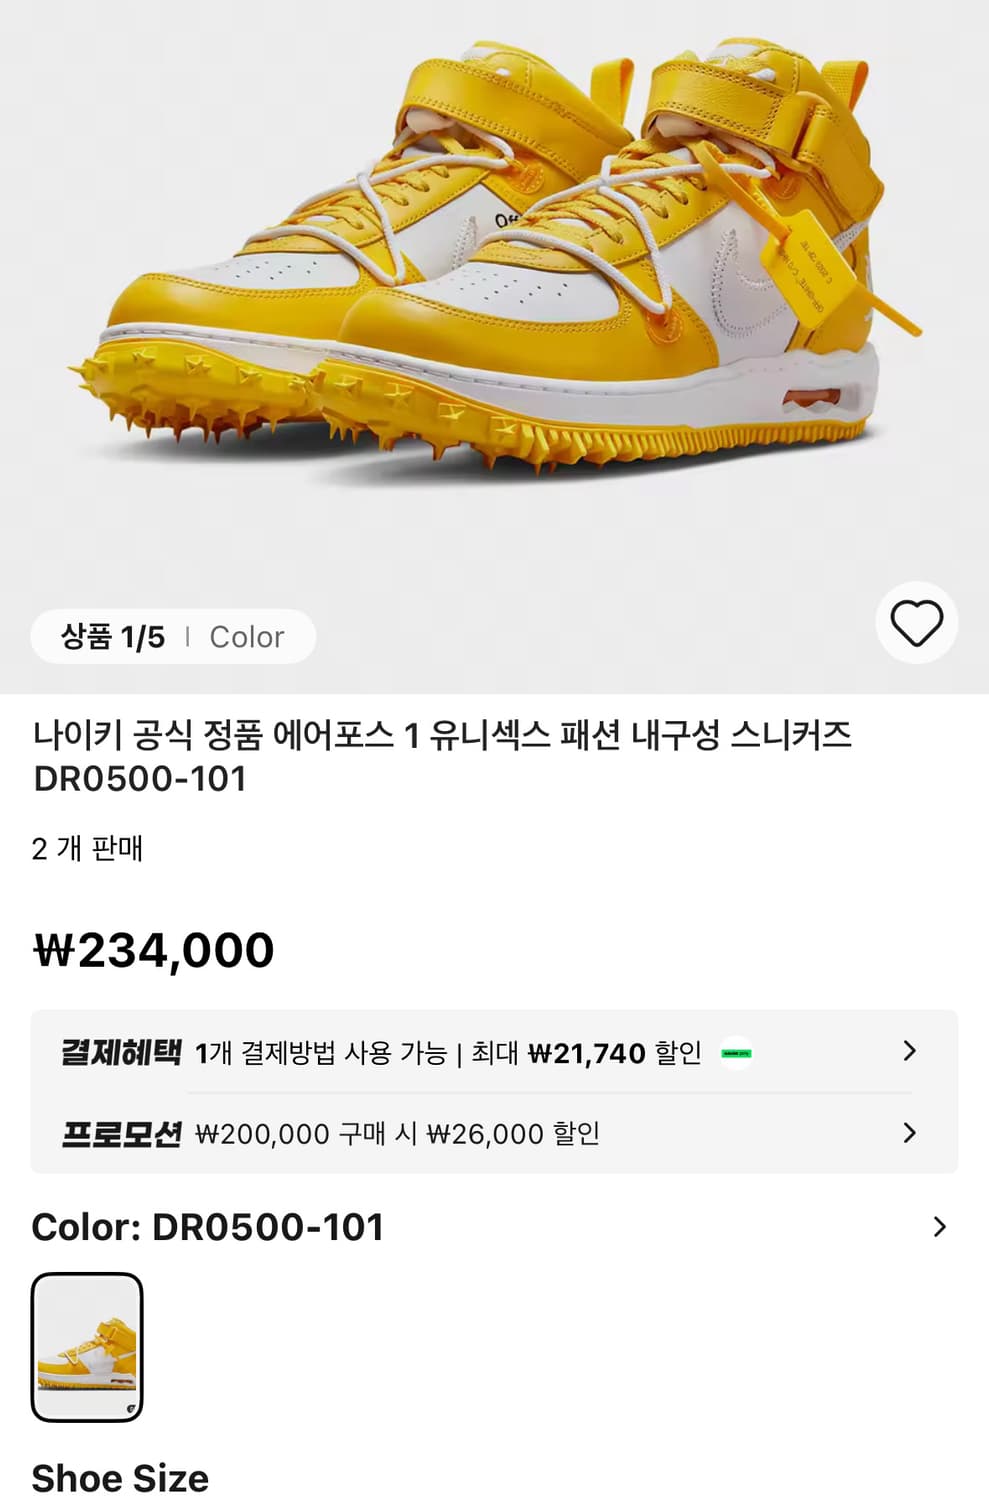Image resolution: width=989 pixels, height=1500 pixels.
Task: Click the 결제혜택 label
Action: pos(121,1053)
